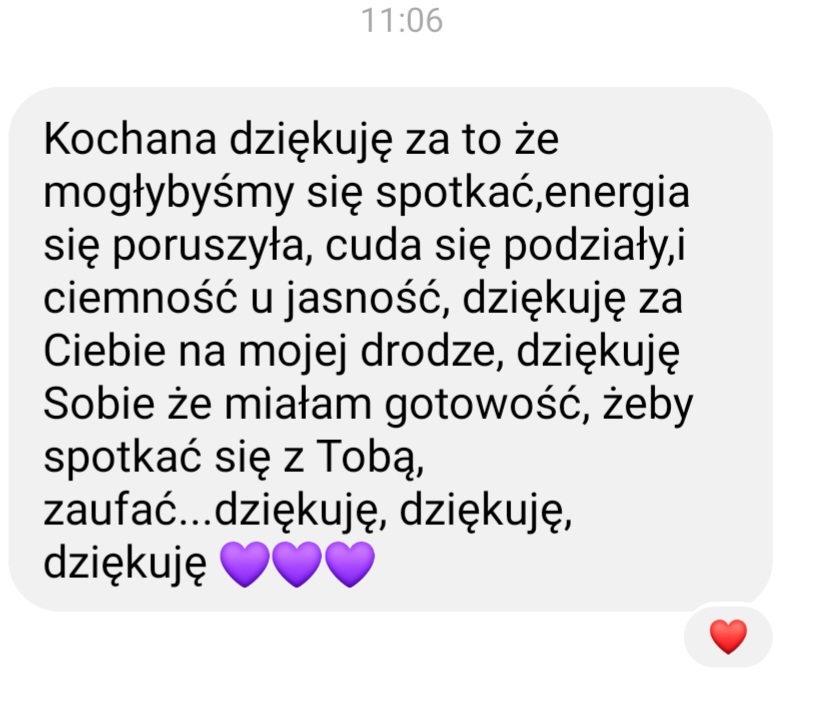Select the word "Kochana" in the message
The image size is (817, 703).
(x=130, y=139)
